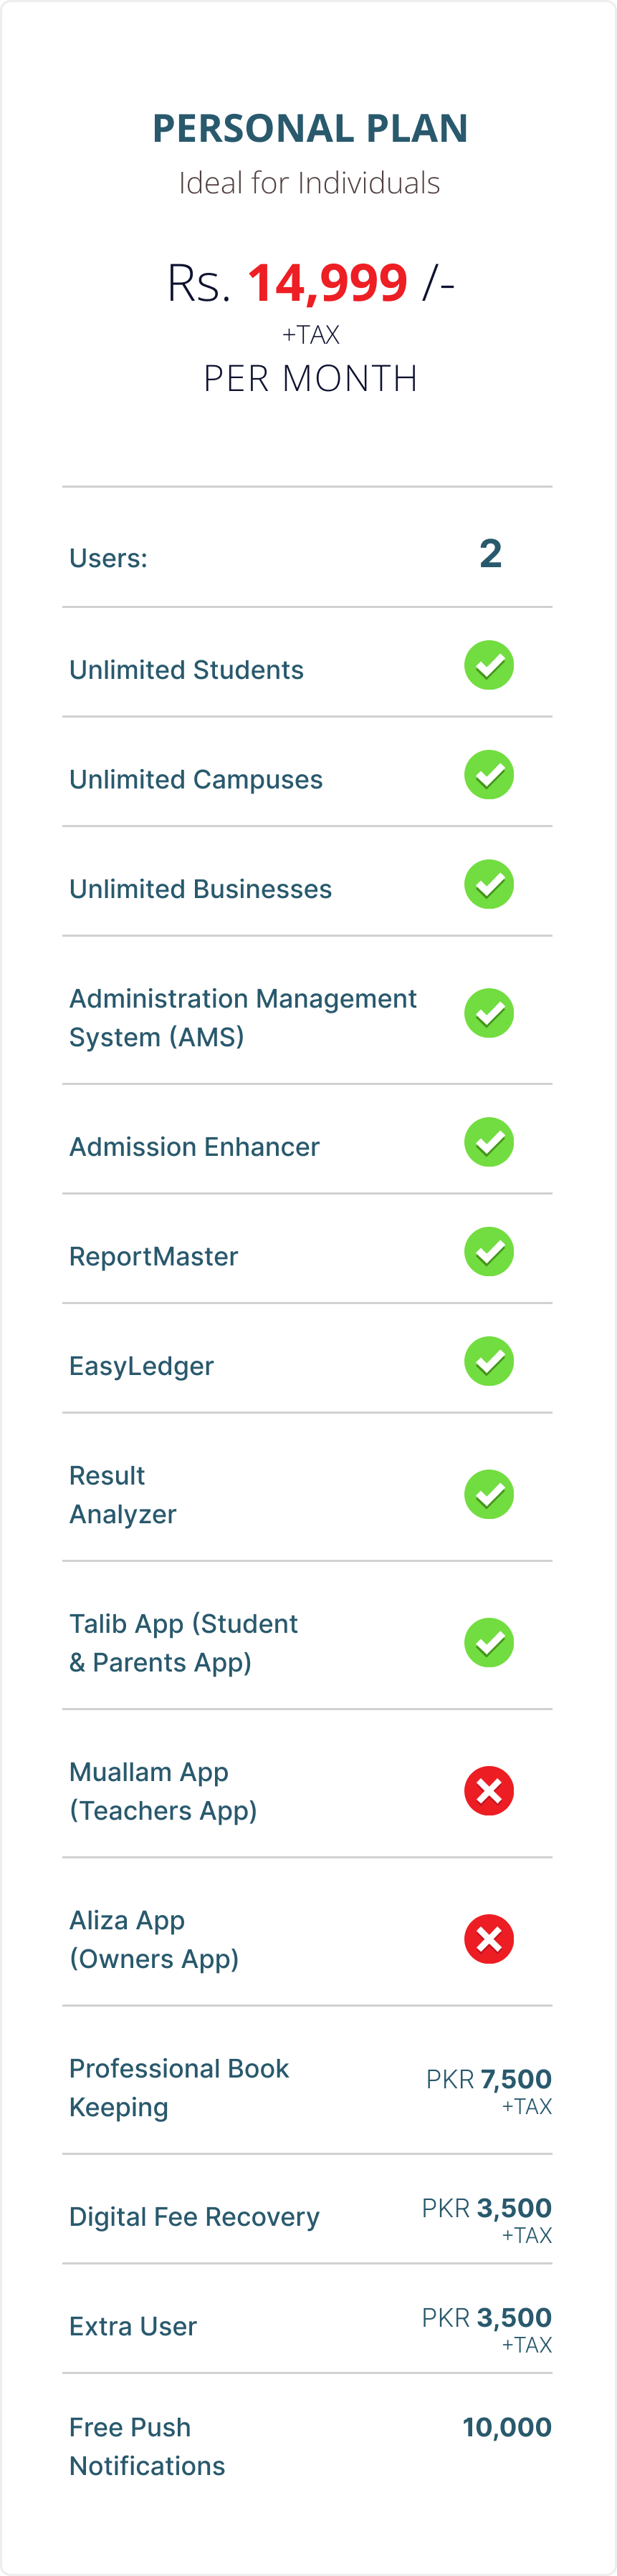This screenshot has height=2576, width=617.
Task: Click the PKR 7,500 bookkeeping price
Action: [x=489, y=2079]
